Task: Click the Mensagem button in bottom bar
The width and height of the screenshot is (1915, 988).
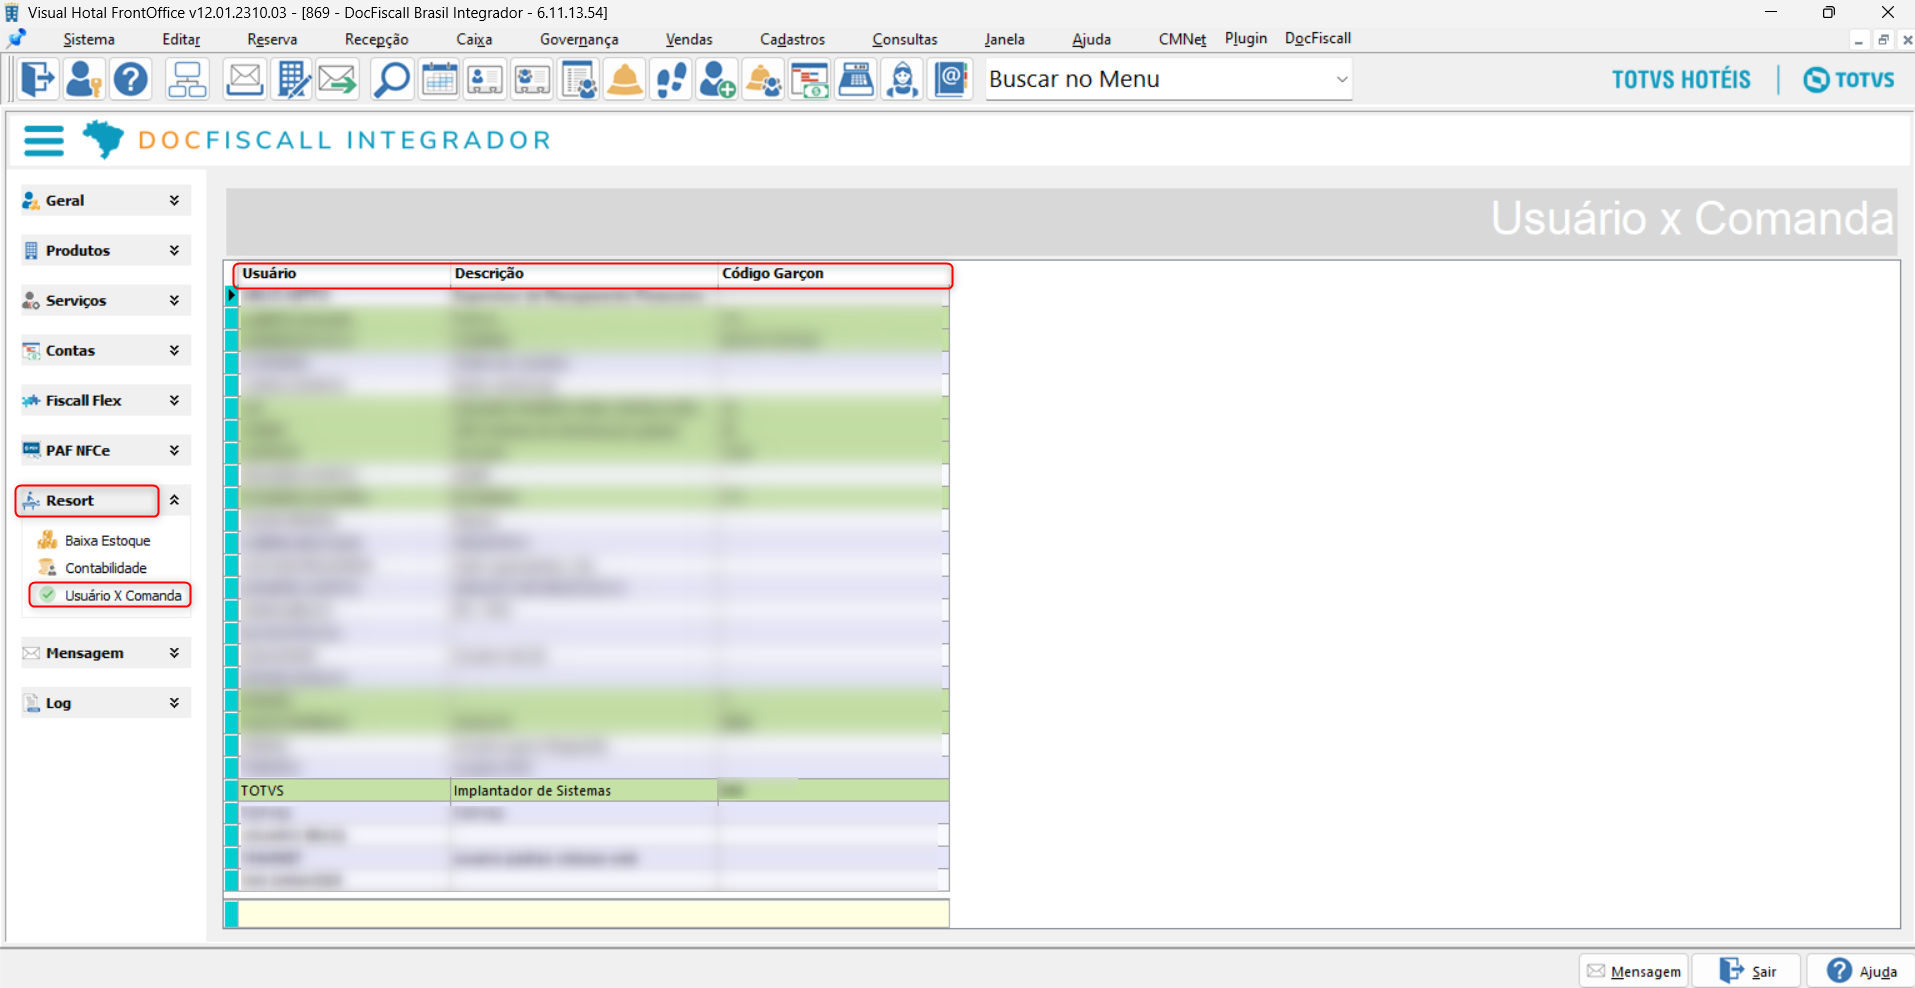Action: (x=1634, y=971)
